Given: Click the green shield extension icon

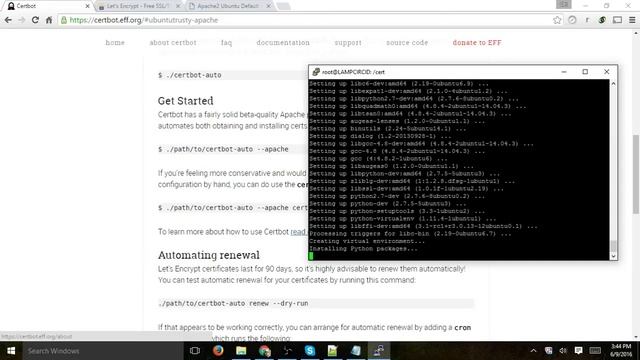Looking at the screenshot, I should tap(602, 20).
